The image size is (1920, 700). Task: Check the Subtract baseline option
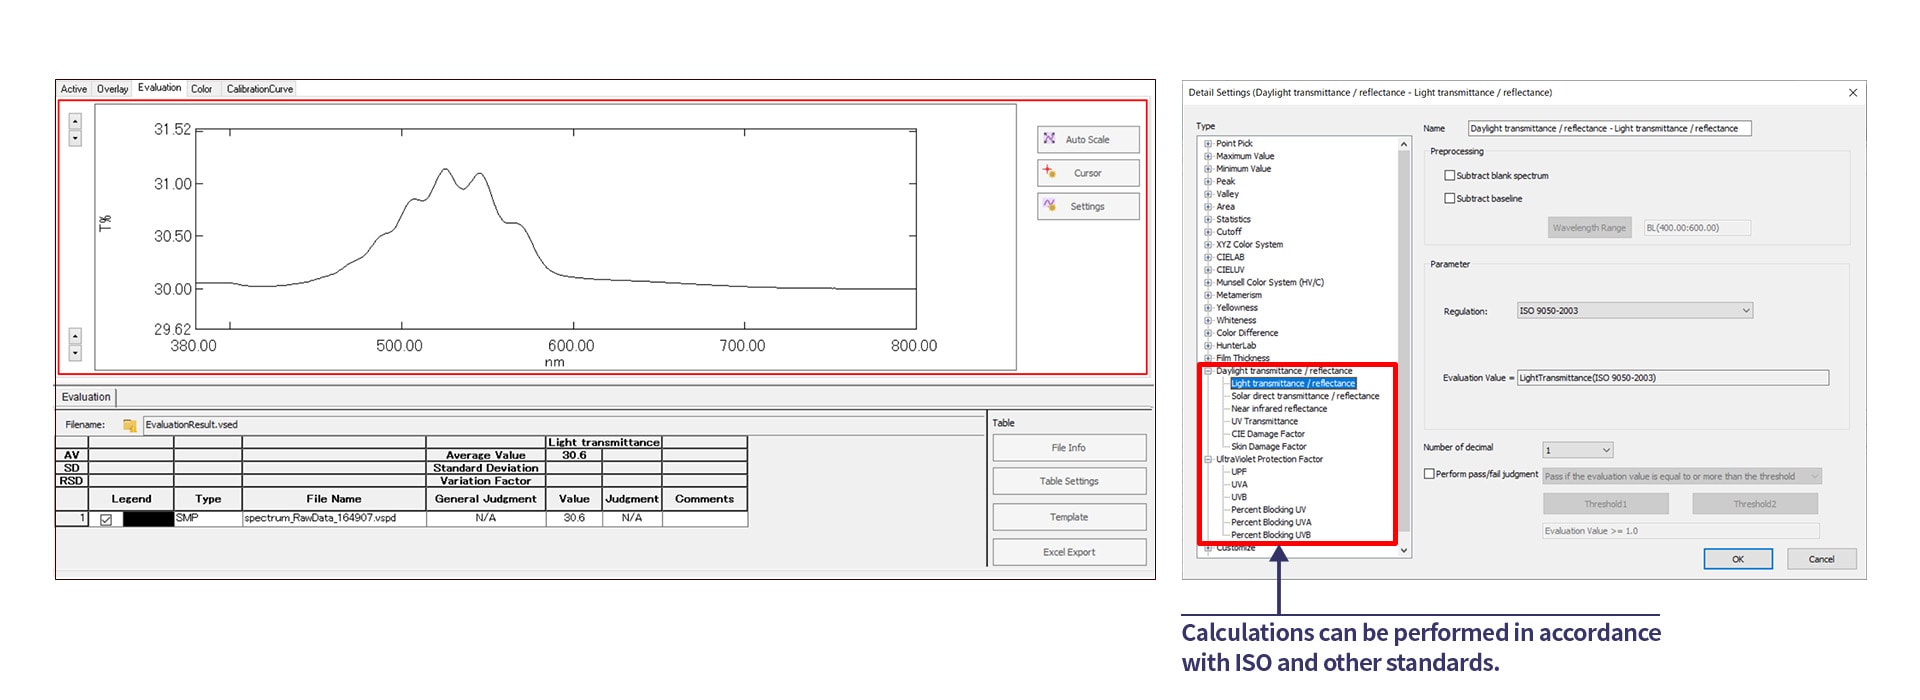click(x=1449, y=198)
